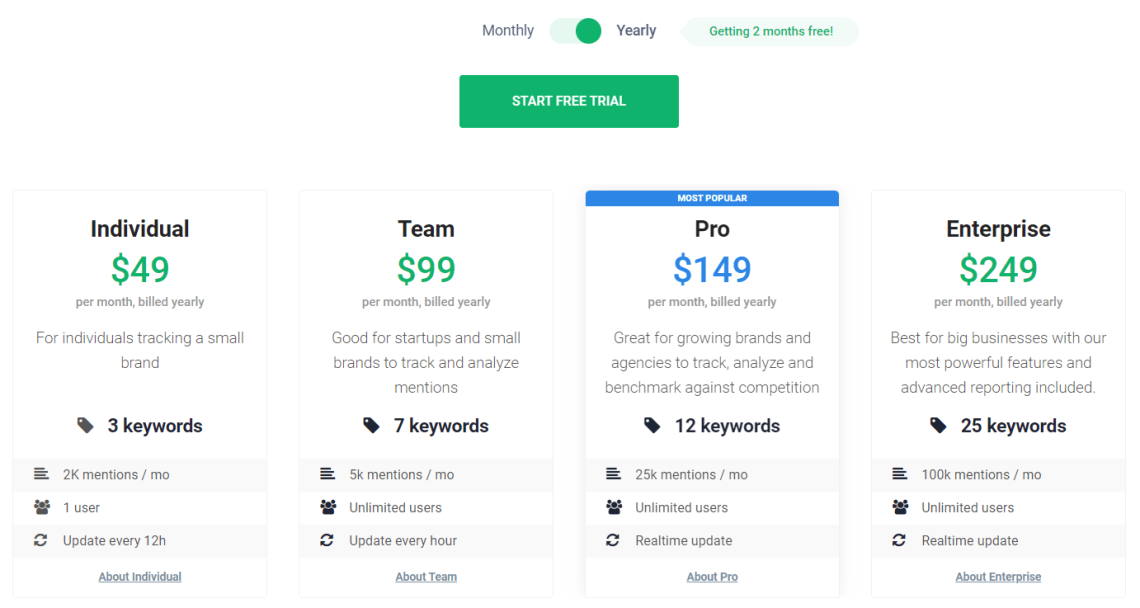Click the Getting 2 months free badge
1140x608 pixels.
click(771, 31)
